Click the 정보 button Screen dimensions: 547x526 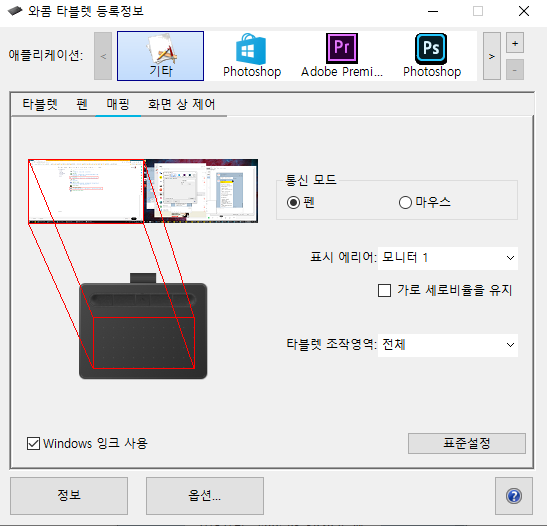tap(69, 496)
